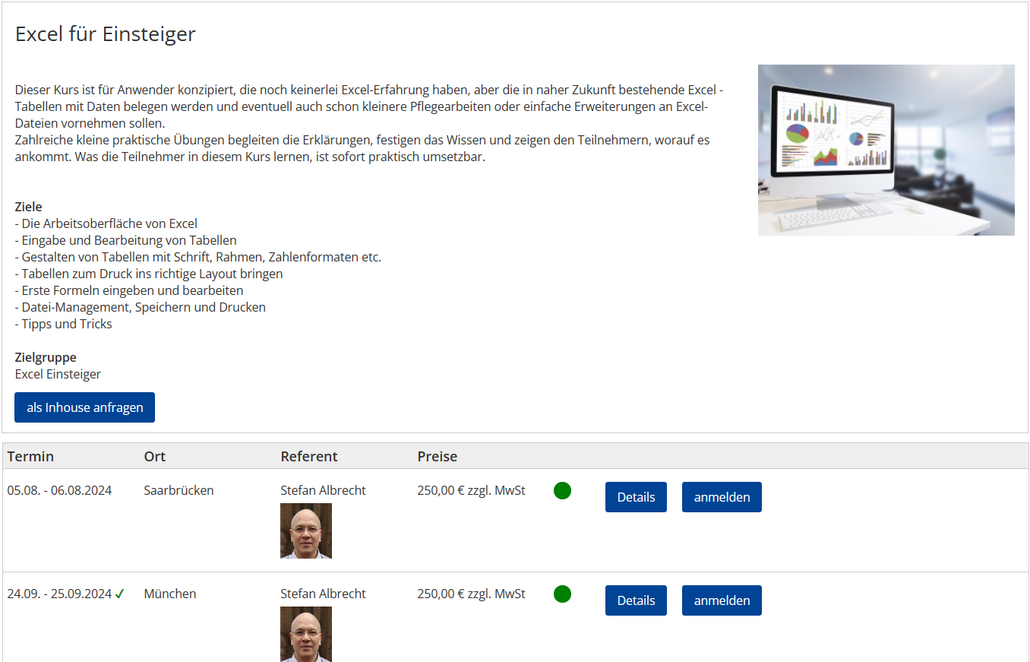This screenshot has width=1030, height=662.
Task: Click the referent name in the München row
Action: click(x=323, y=593)
